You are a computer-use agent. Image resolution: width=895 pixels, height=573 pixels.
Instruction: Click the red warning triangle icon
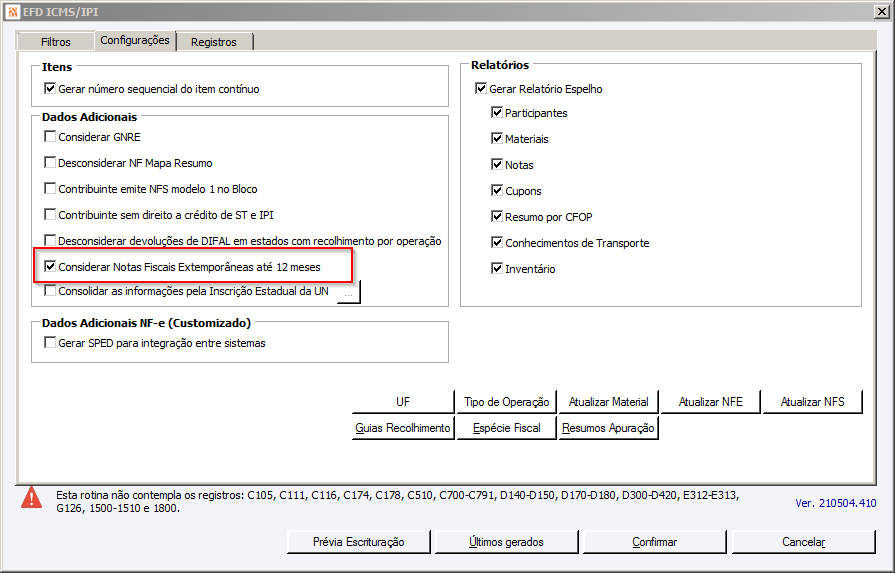pos(31,497)
